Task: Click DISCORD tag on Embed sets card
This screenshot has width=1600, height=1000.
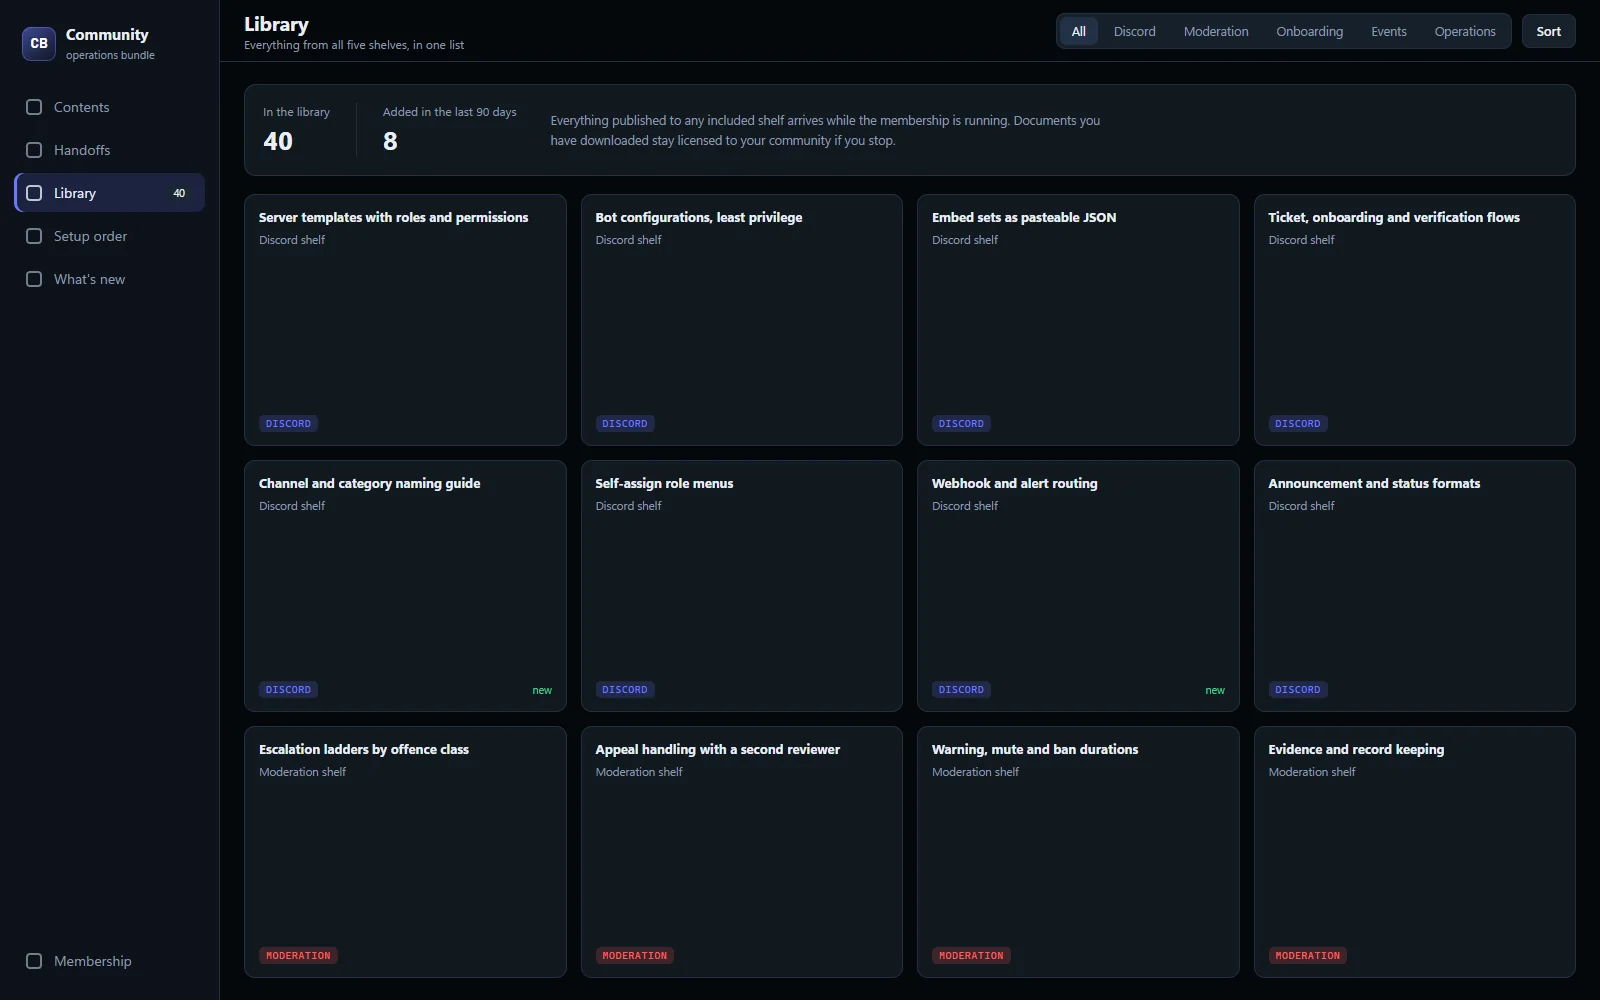Action: click(x=961, y=424)
